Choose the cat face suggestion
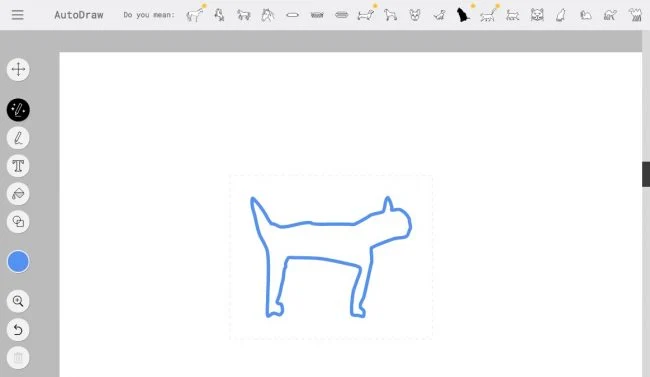The height and width of the screenshot is (377, 650). (x=537, y=15)
